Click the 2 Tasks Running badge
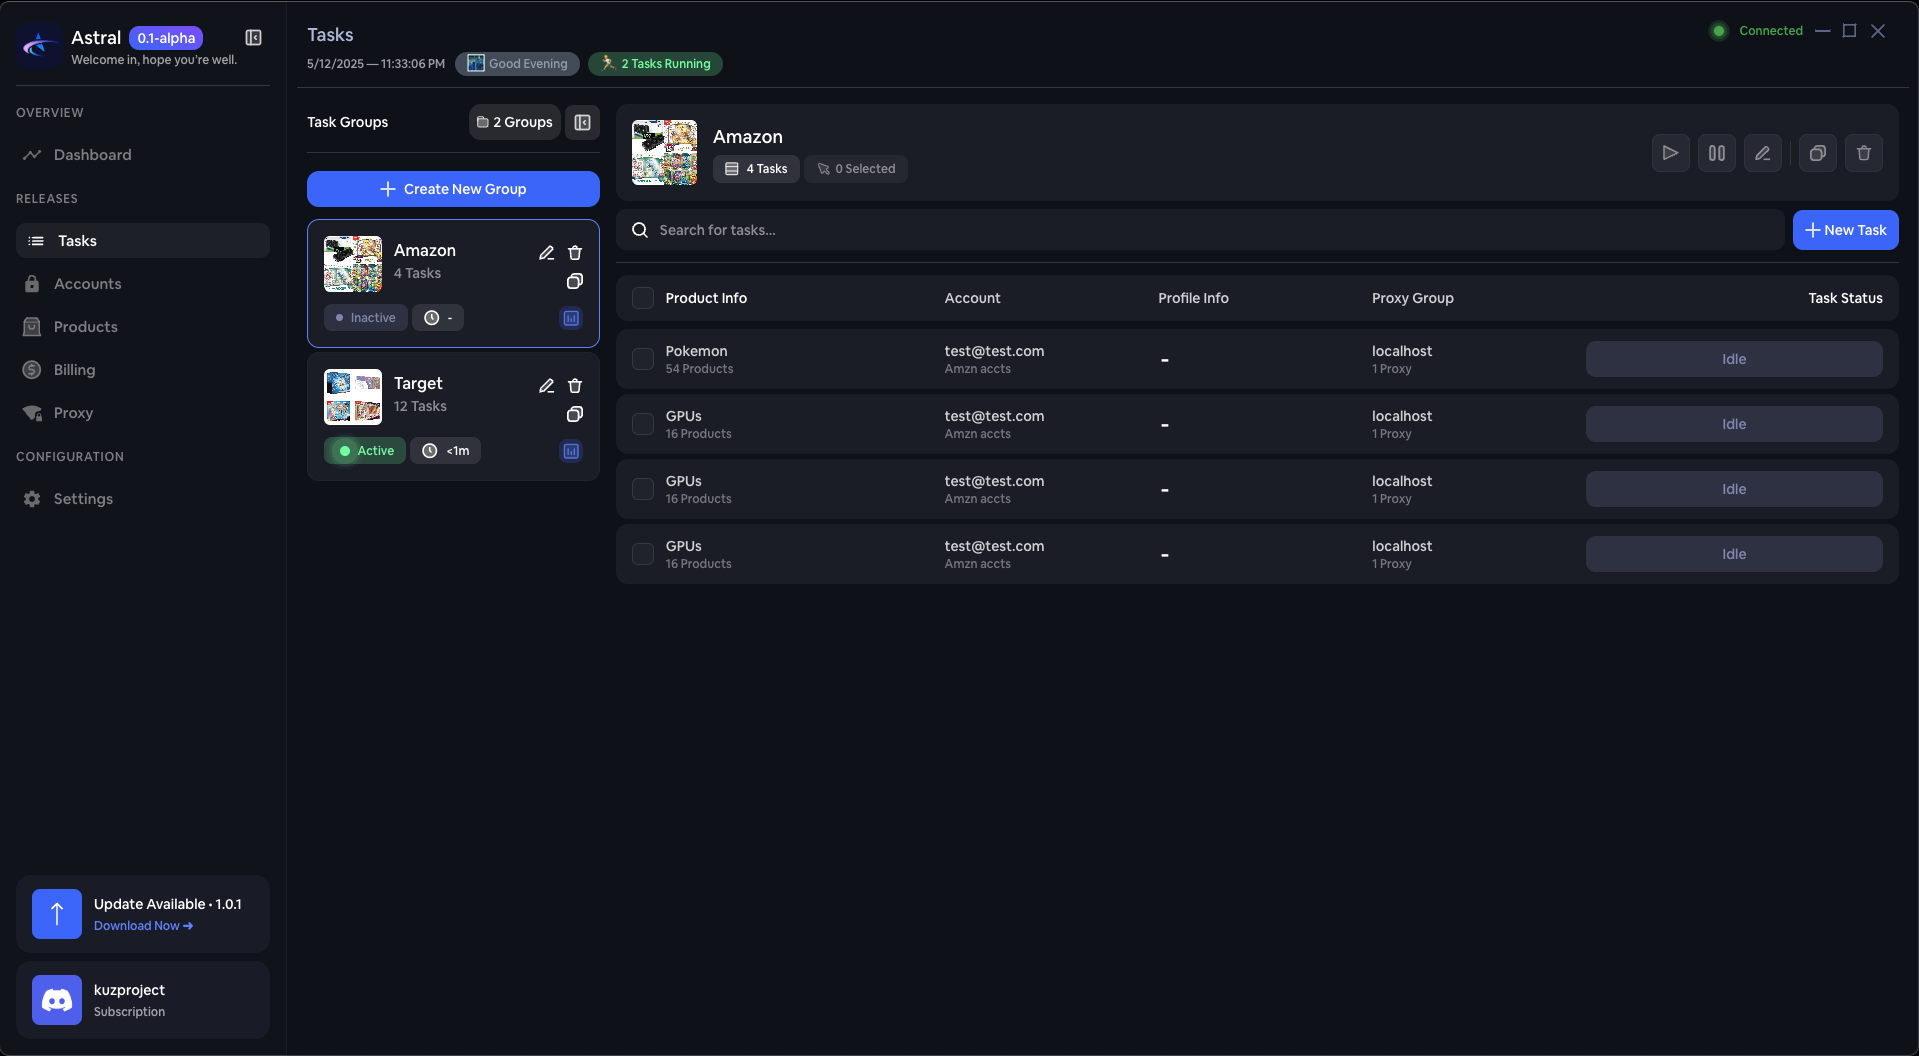The height and width of the screenshot is (1056, 1919). [655, 64]
